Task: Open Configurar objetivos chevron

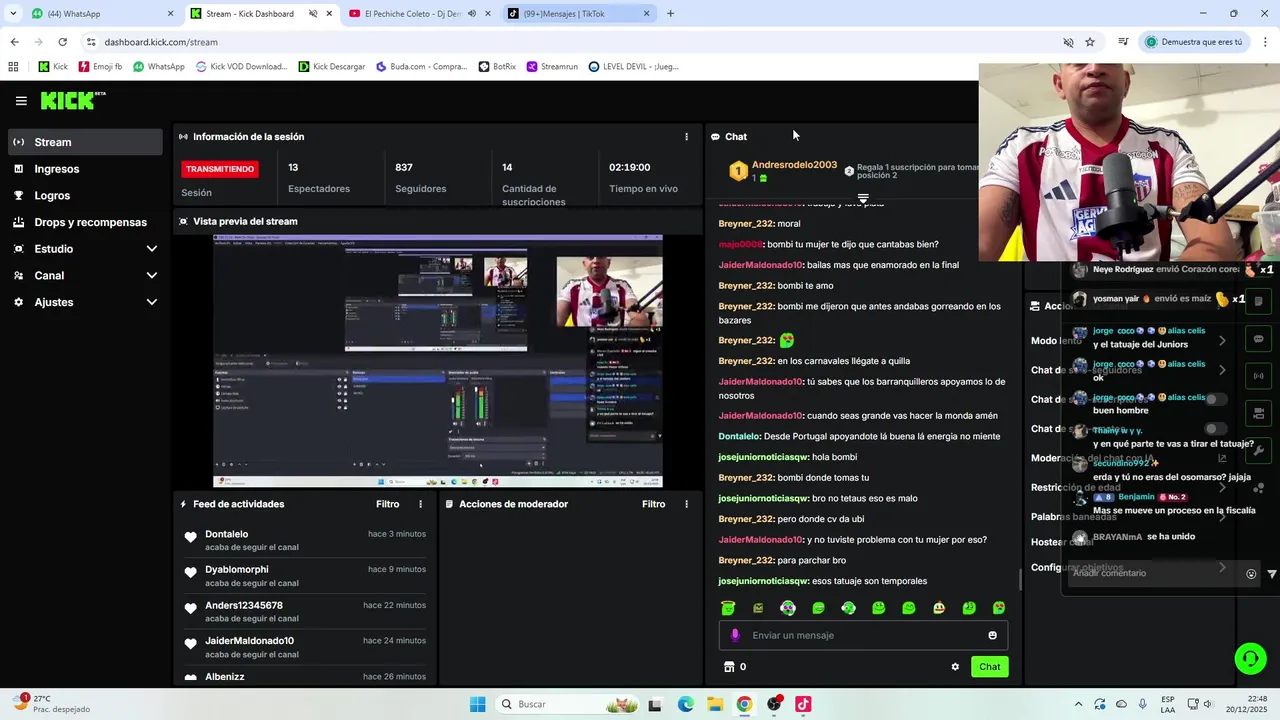Action: (1222, 567)
